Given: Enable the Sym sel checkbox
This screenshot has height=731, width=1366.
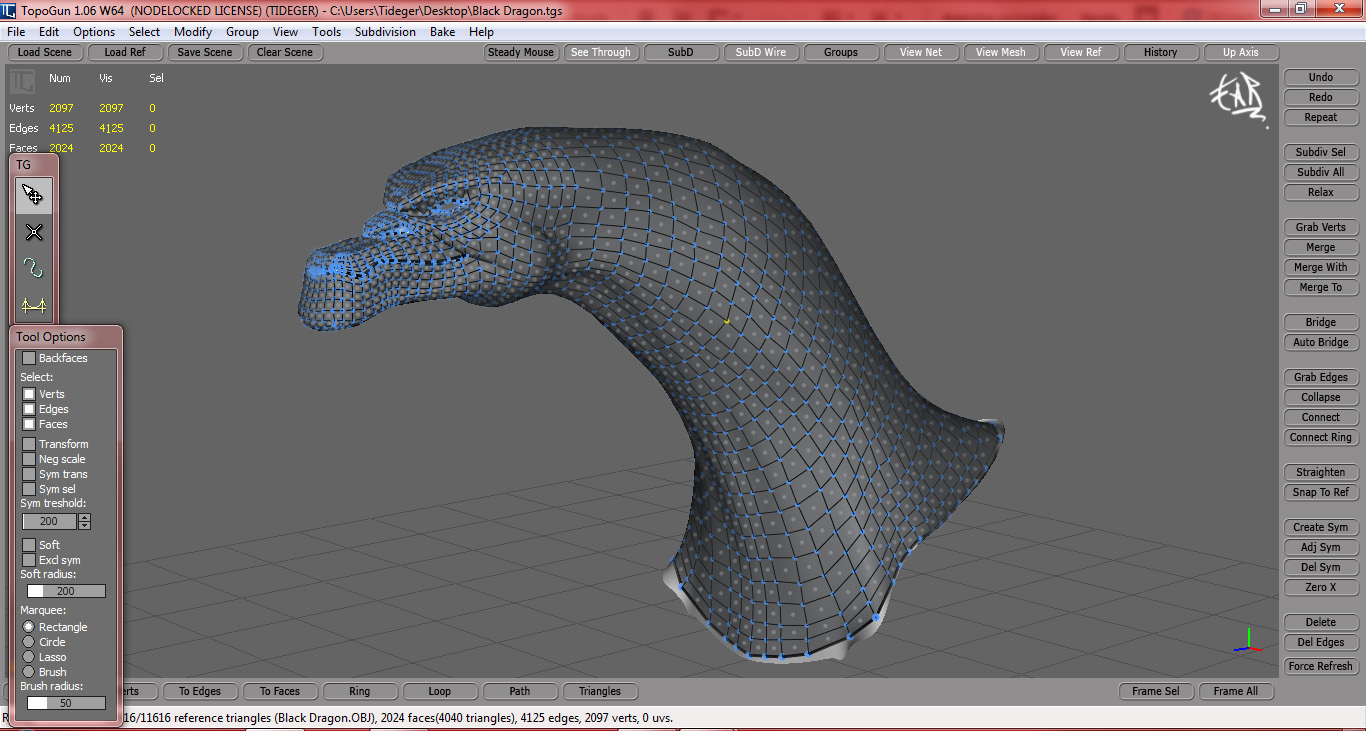Looking at the screenshot, I should click(x=29, y=489).
